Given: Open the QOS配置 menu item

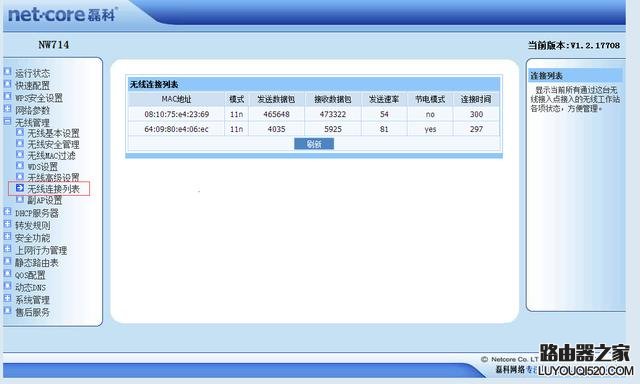Looking at the screenshot, I should pos(30,275).
